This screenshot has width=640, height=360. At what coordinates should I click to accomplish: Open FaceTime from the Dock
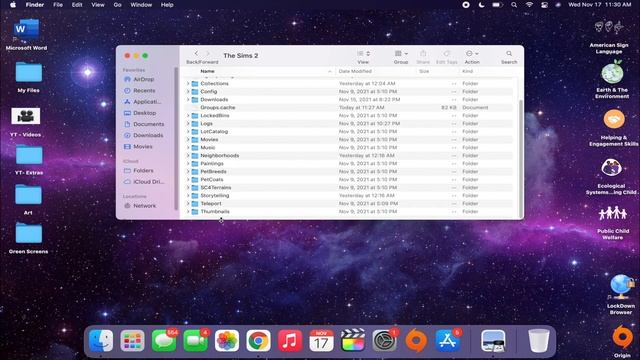(196, 340)
